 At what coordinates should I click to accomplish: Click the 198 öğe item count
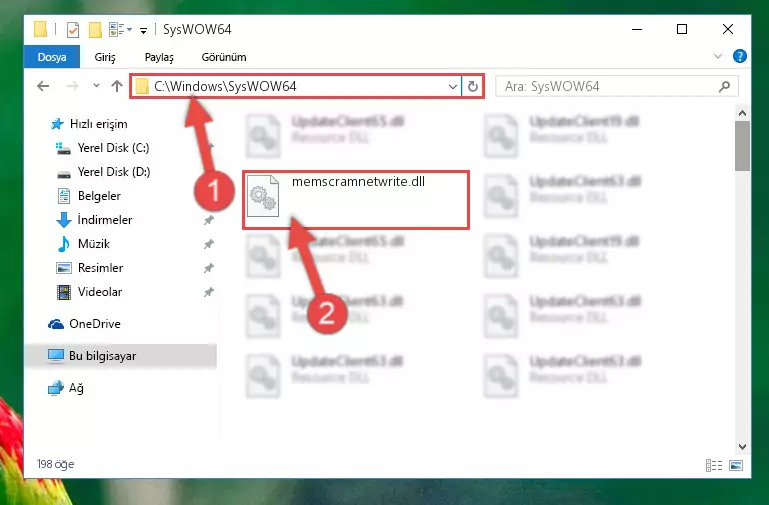pyautogui.click(x=55, y=464)
